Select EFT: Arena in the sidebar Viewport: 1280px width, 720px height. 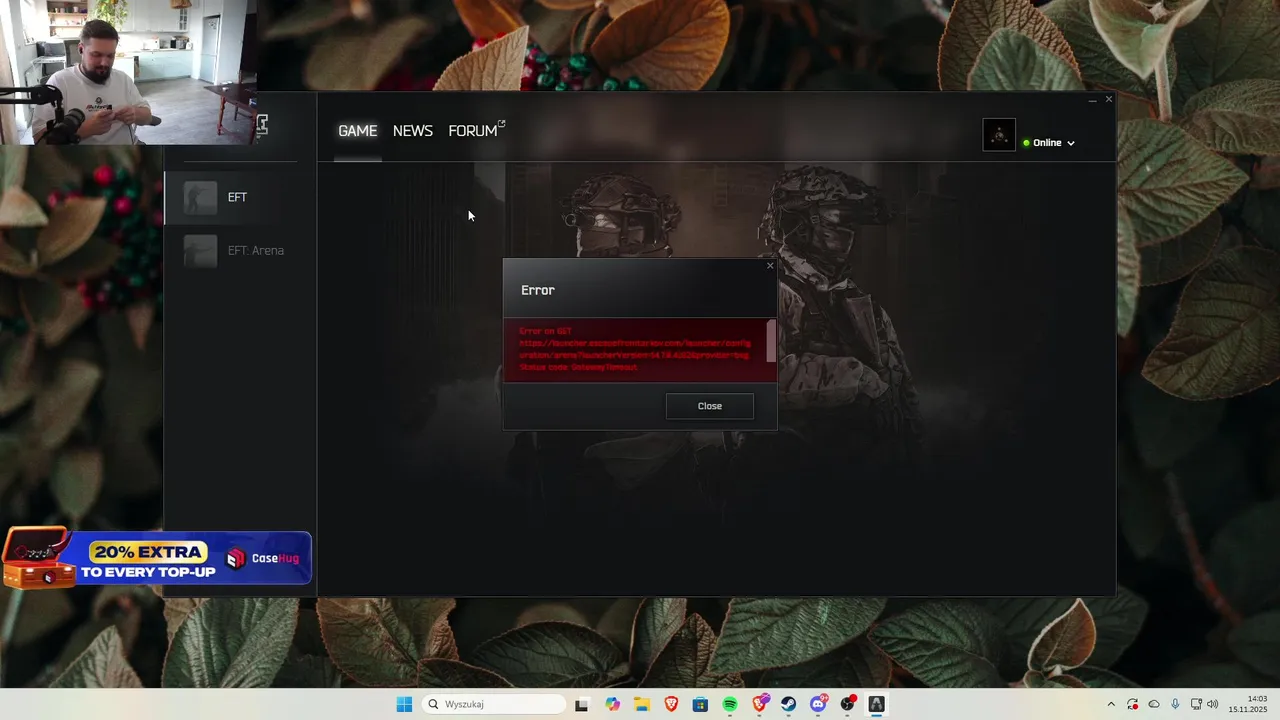click(x=240, y=250)
